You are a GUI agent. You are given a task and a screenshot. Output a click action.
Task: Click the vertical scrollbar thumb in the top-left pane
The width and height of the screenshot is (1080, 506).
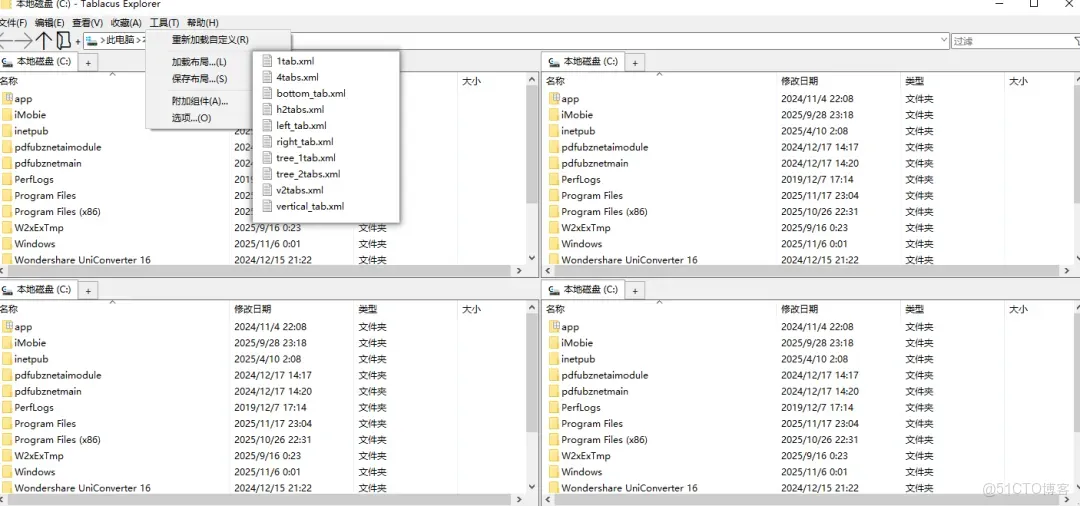pos(531,145)
